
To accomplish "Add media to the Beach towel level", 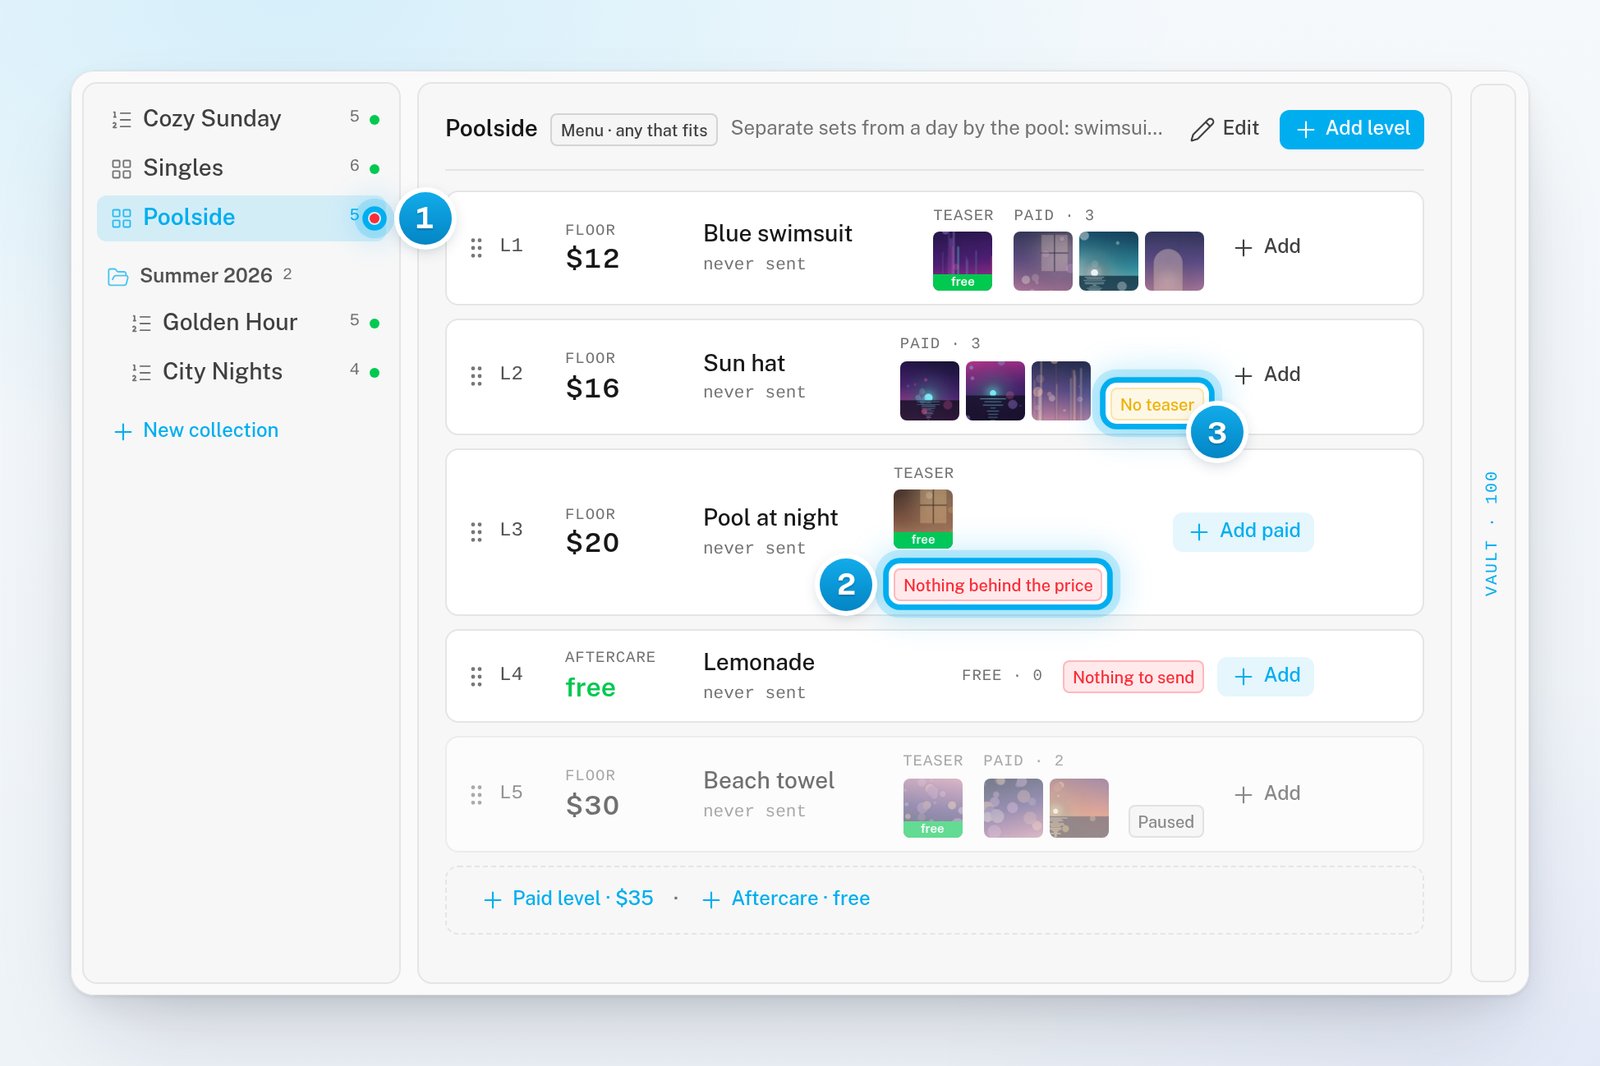I will [x=1267, y=794].
